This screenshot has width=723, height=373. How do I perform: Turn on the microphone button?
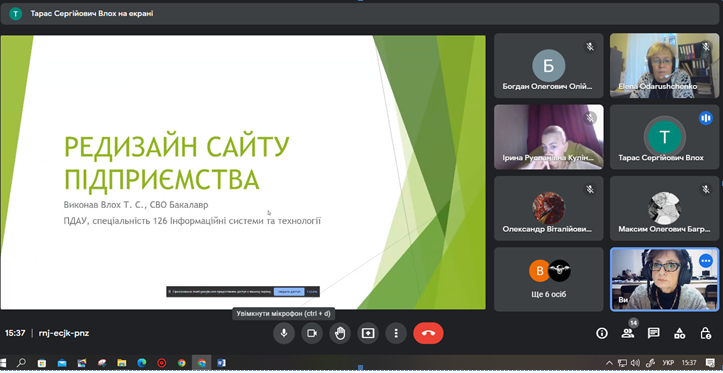pyautogui.click(x=284, y=333)
